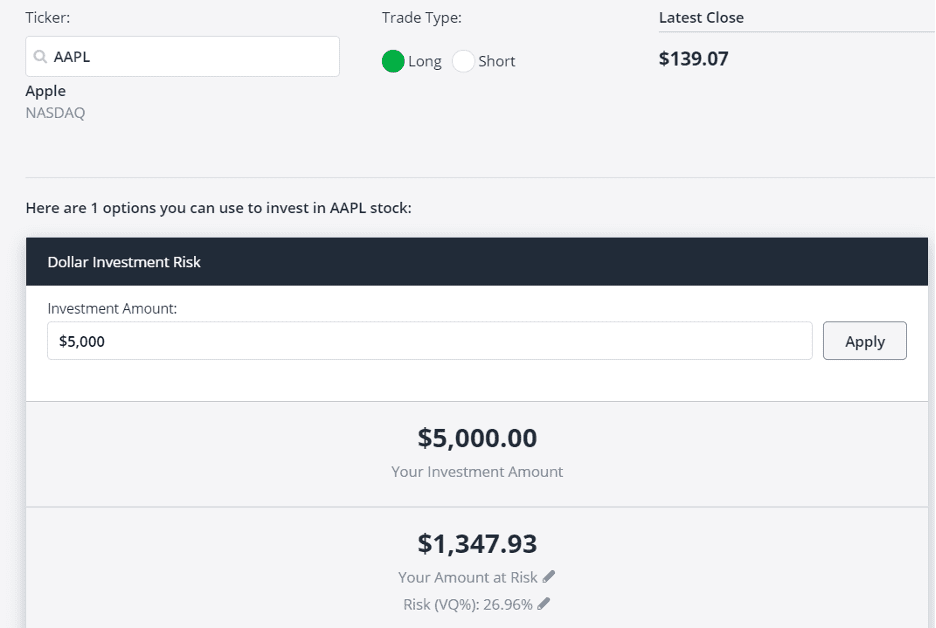Viewport: 936px width, 628px height.
Task: Click the Your Amount at Risk label
Action: point(468,577)
